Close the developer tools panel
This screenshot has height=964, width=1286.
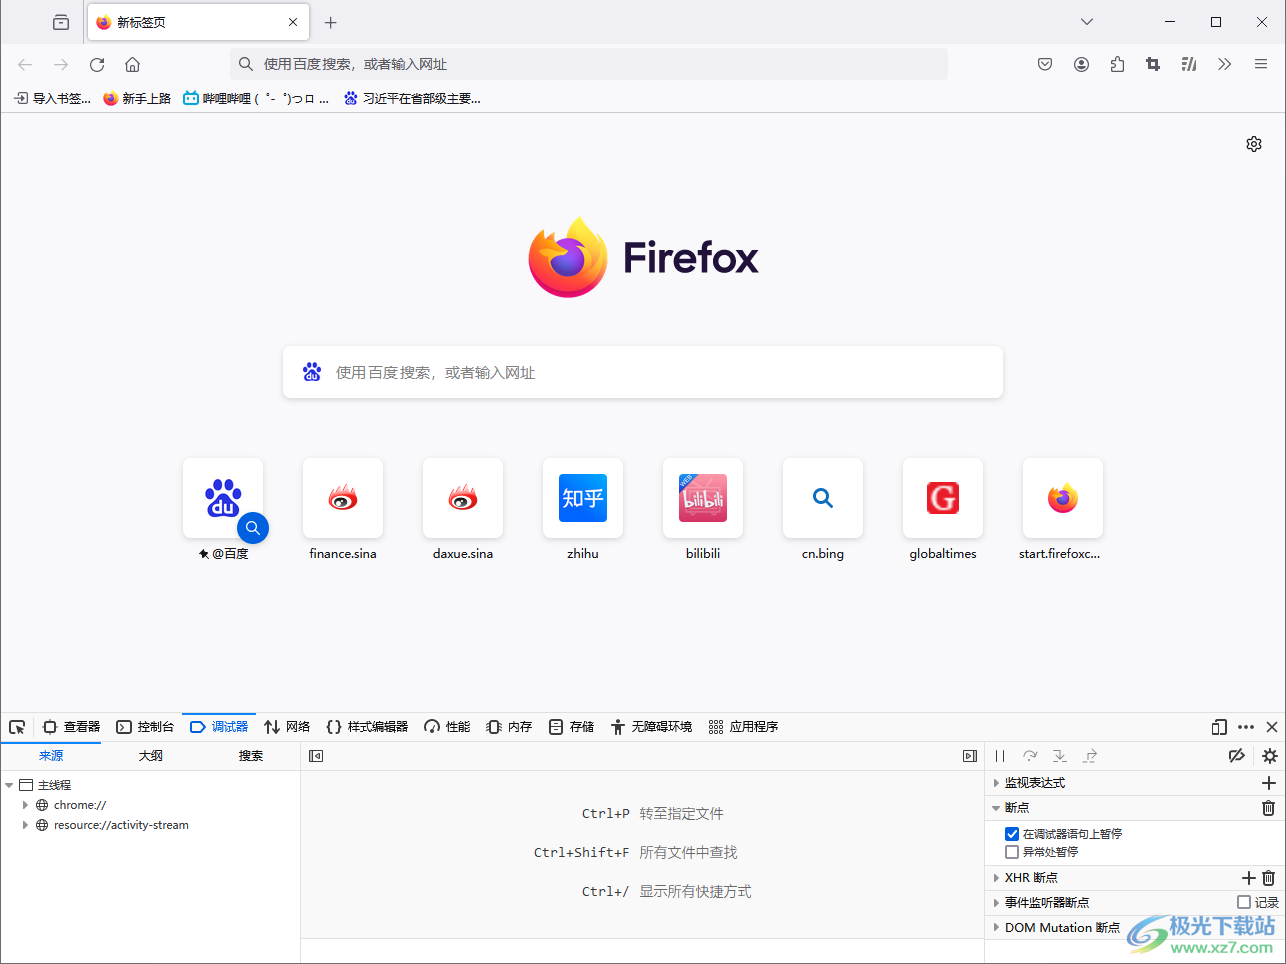tap(1272, 727)
